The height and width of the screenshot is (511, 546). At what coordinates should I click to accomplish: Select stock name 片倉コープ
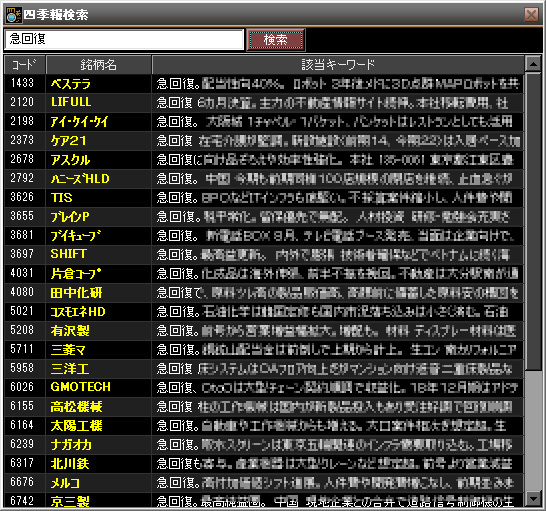point(76,273)
